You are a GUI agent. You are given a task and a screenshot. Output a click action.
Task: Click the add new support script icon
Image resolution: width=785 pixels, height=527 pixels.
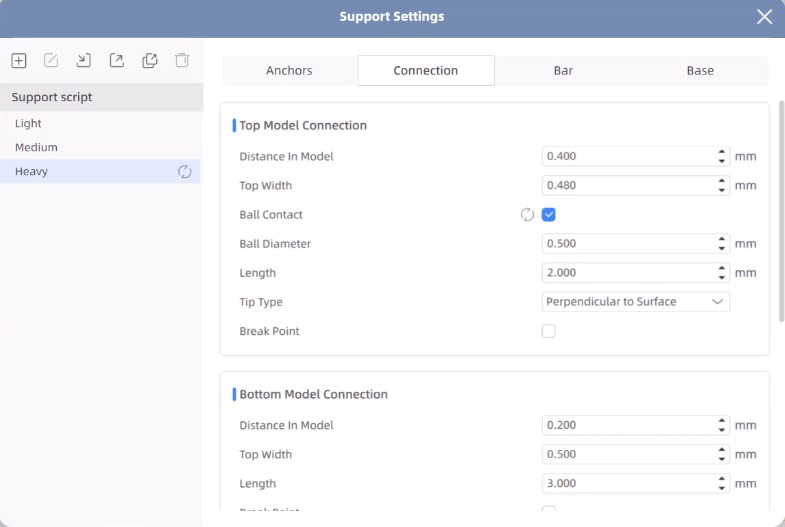point(19,61)
